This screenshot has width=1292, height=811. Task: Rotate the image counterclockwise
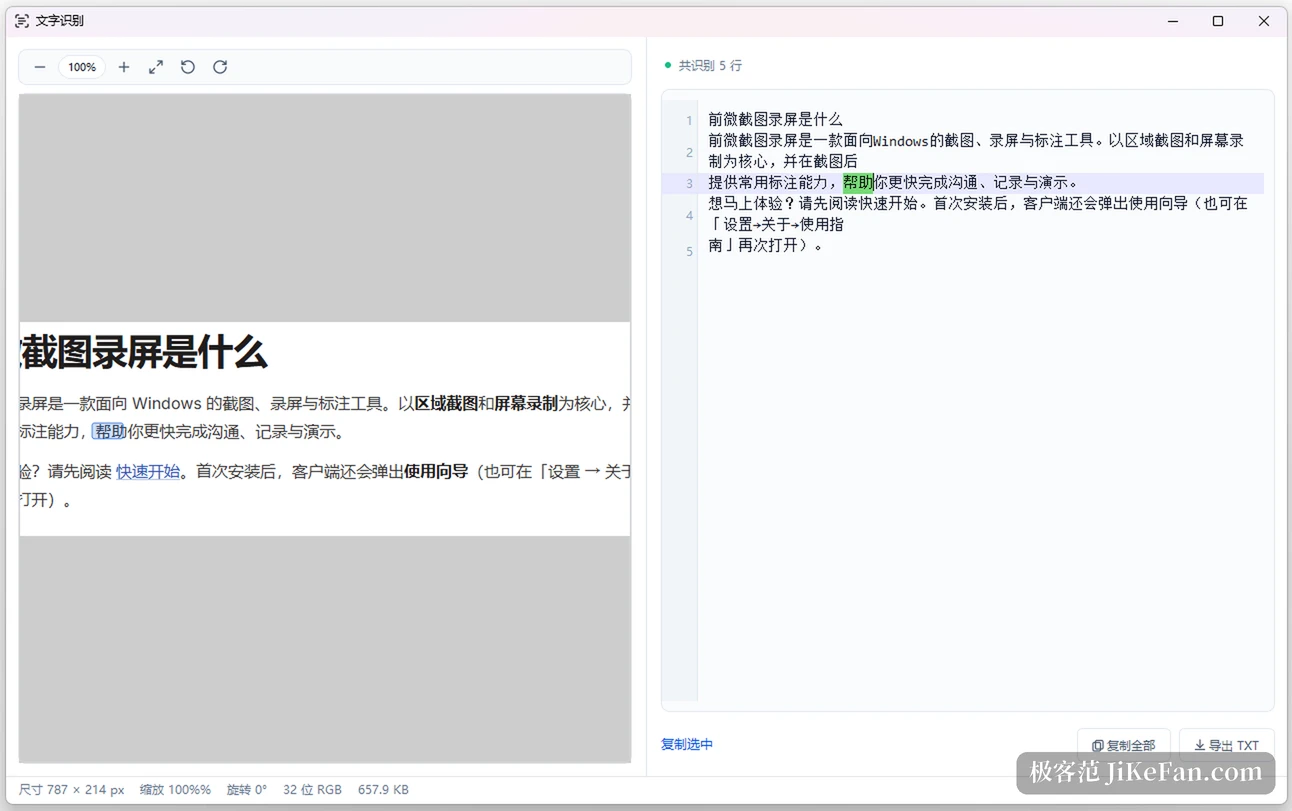click(x=188, y=67)
